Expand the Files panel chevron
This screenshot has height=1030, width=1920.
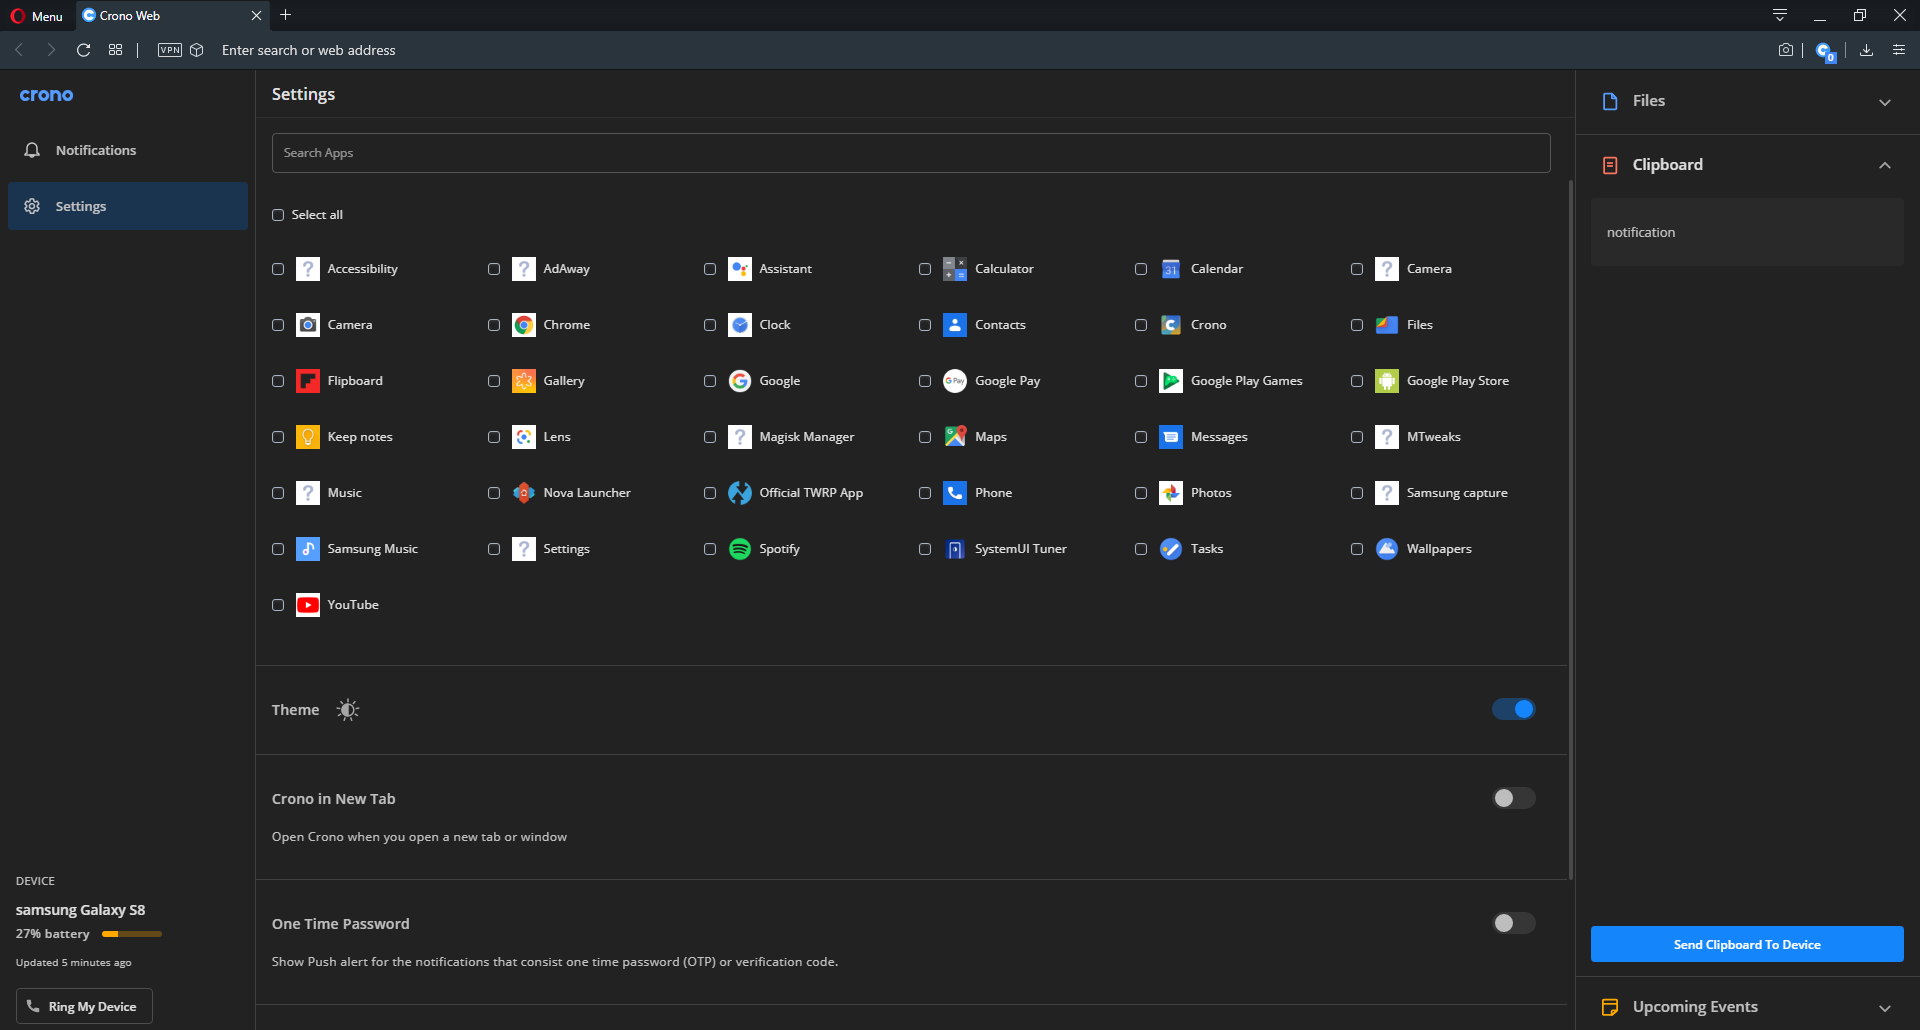(1885, 102)
